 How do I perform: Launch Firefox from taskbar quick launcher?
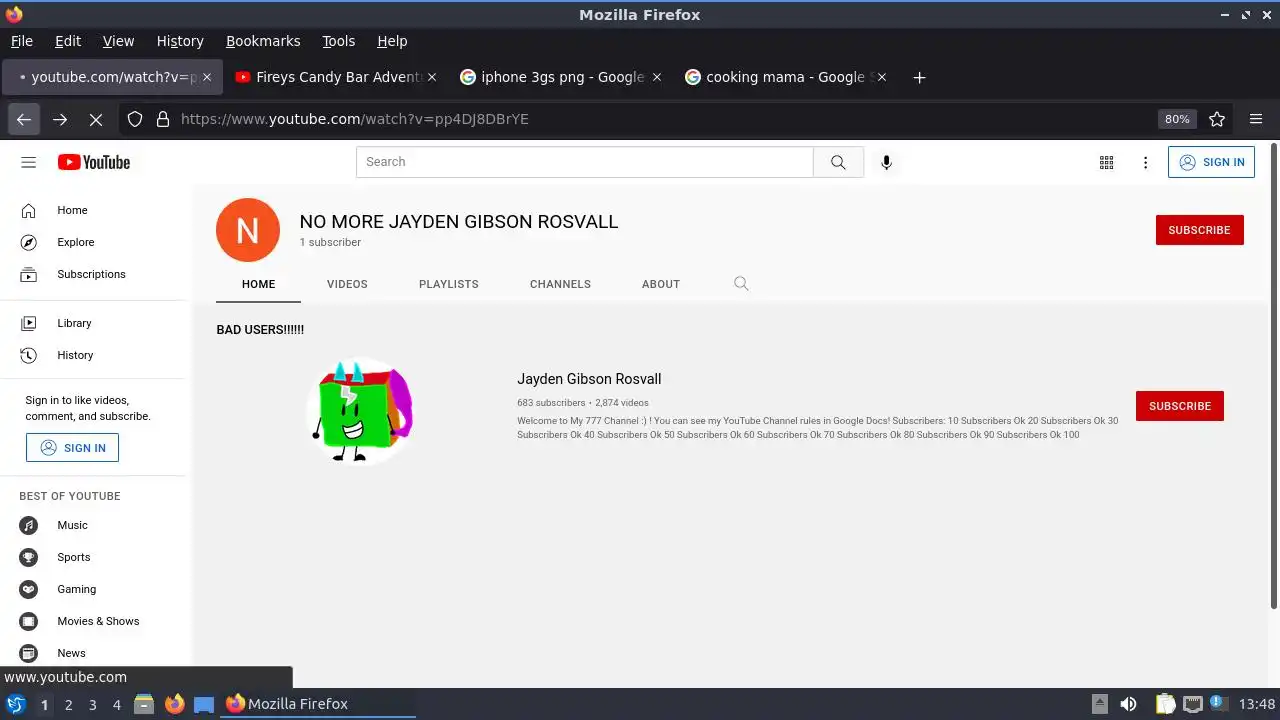(x=174, y=704)
